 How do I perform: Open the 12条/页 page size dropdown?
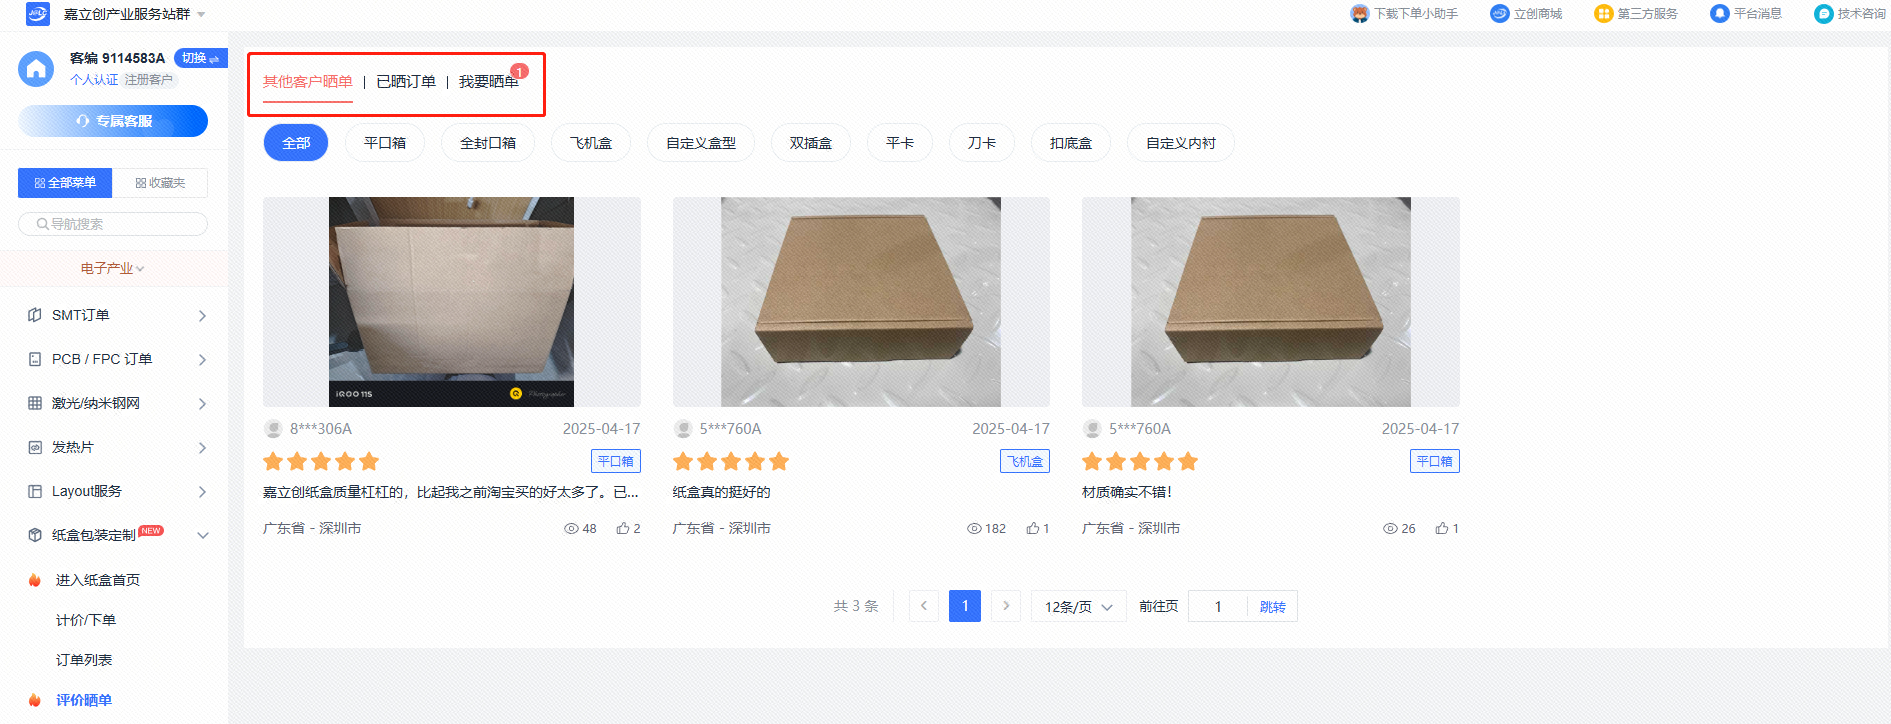click(1078, 607)
